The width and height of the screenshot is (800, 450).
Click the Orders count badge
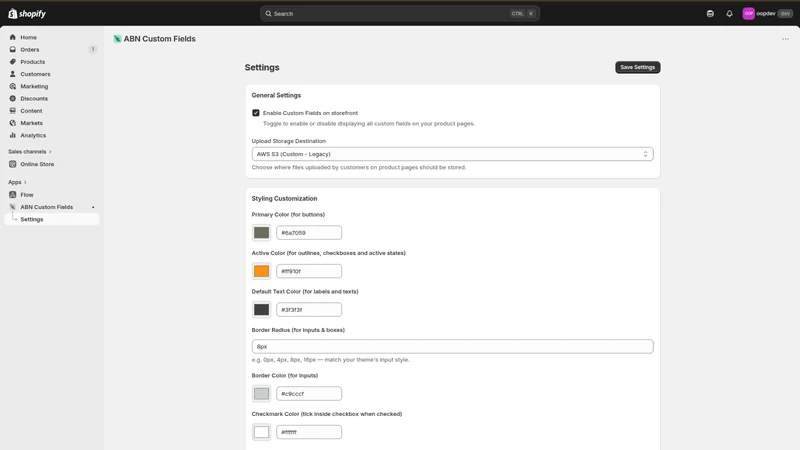(93, 49)
